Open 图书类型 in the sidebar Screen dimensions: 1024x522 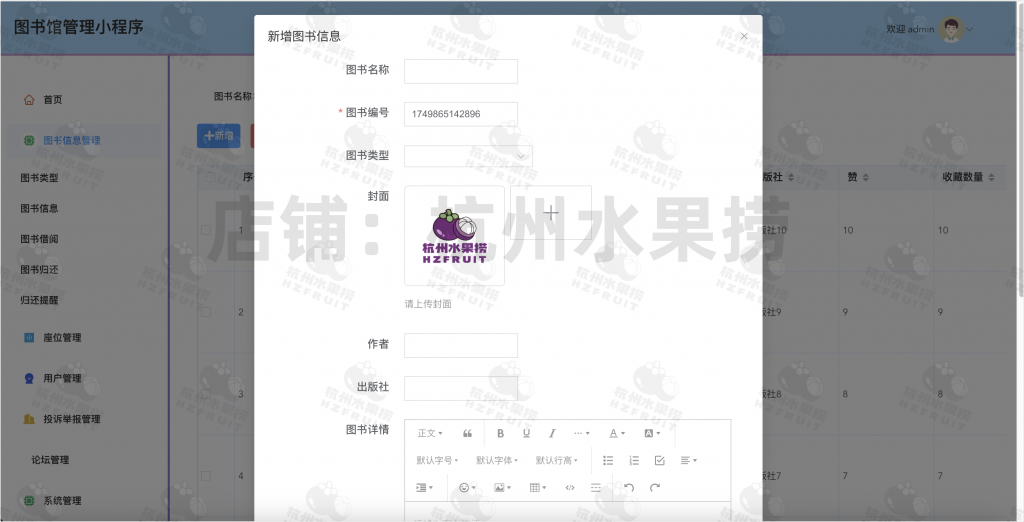click(39, 178)
